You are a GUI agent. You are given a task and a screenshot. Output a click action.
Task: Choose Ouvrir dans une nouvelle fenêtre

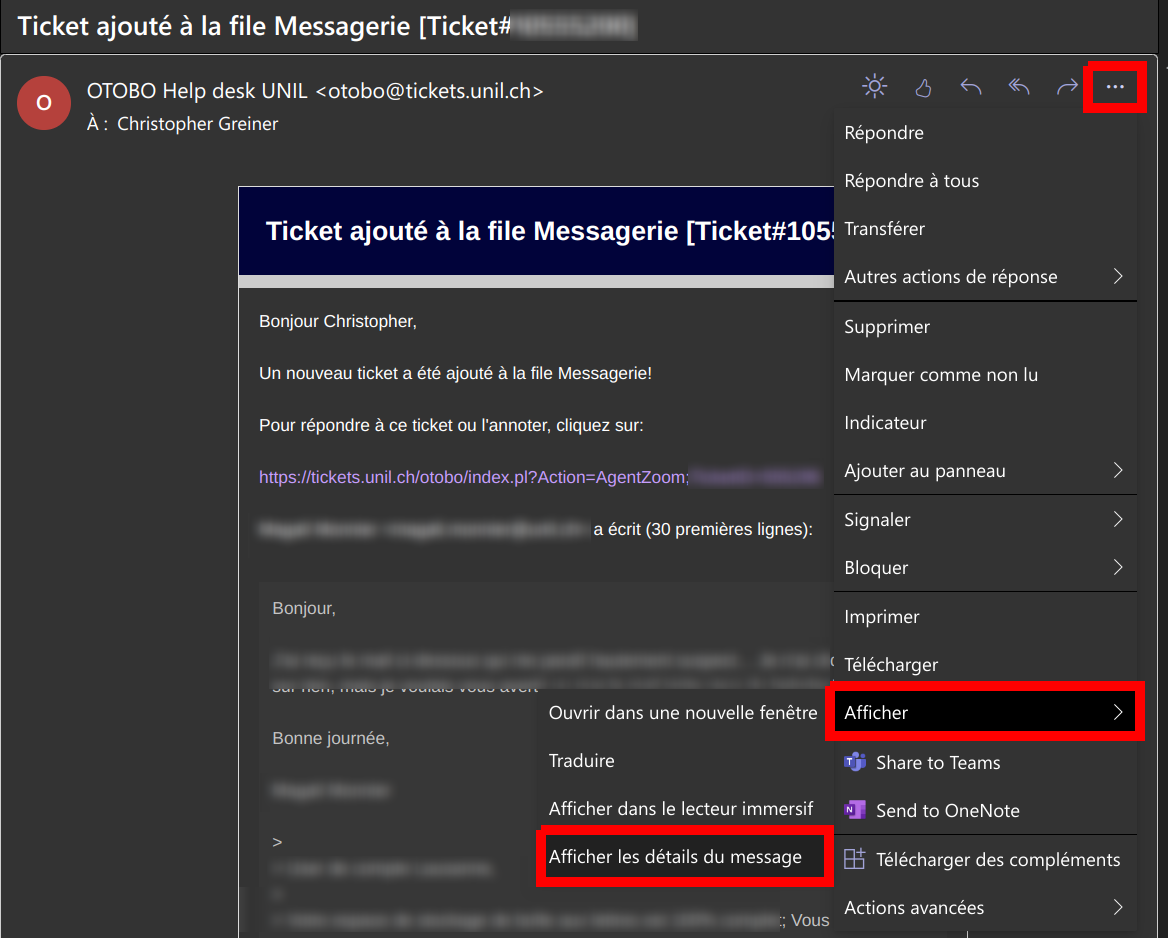[683, 713]
